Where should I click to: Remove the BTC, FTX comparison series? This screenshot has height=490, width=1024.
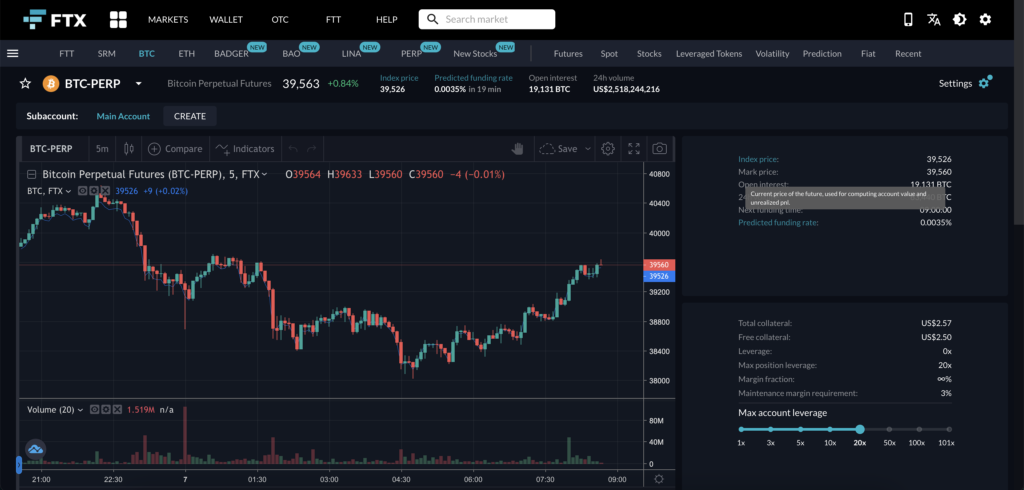point(105,191)
